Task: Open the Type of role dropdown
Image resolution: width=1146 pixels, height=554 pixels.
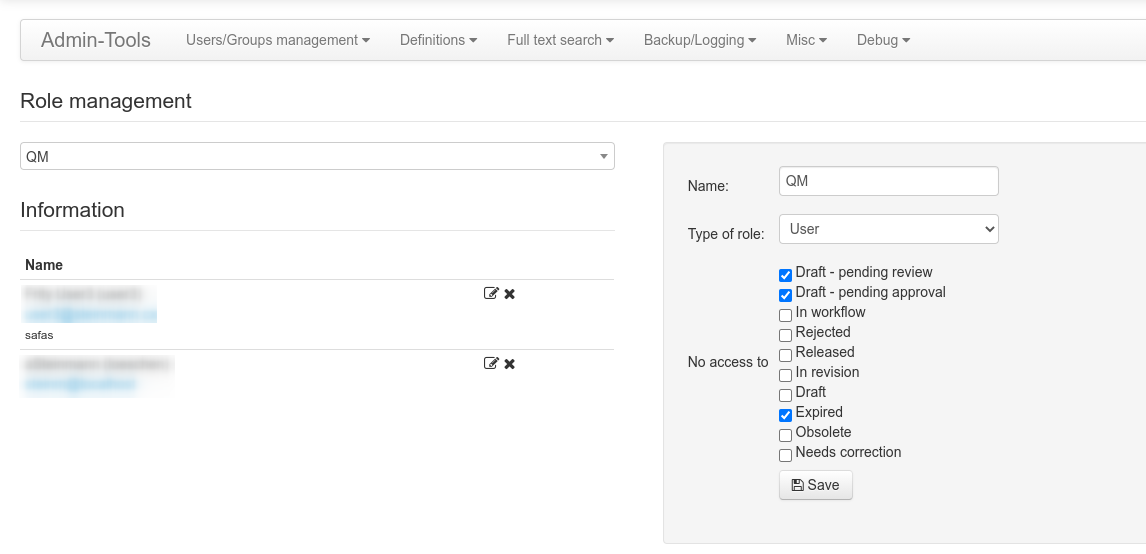Action: (x=888, y=229)
